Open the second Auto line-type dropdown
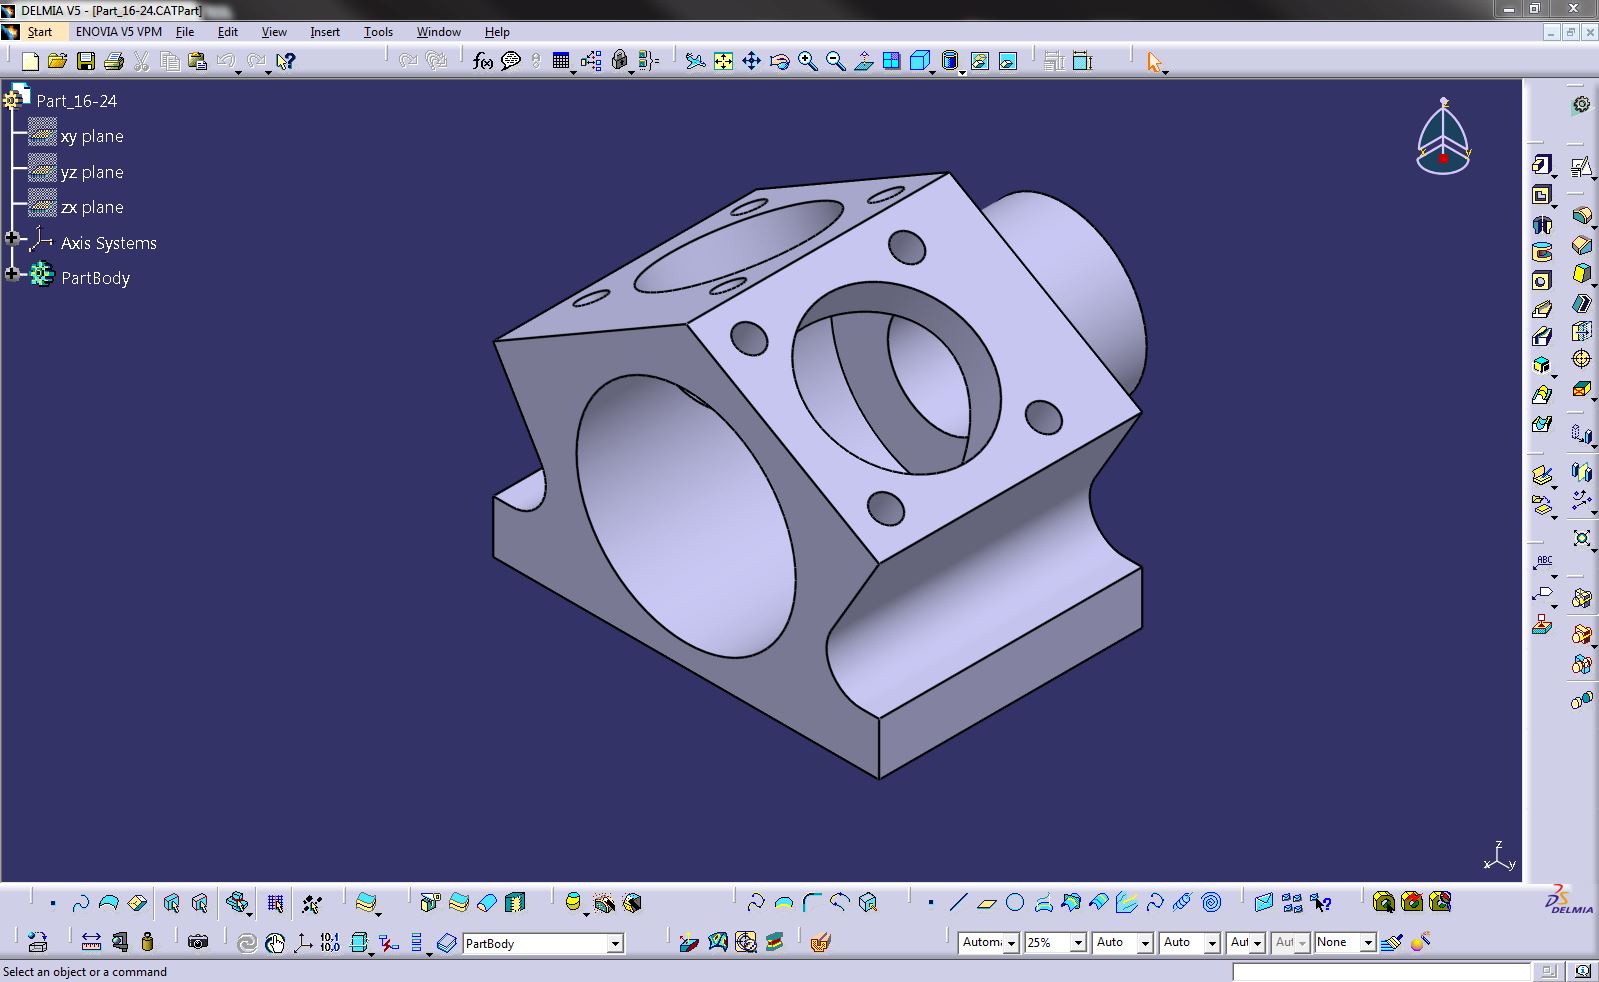The width and height of the screenshot is (1599, 982). click(1212, 943)
